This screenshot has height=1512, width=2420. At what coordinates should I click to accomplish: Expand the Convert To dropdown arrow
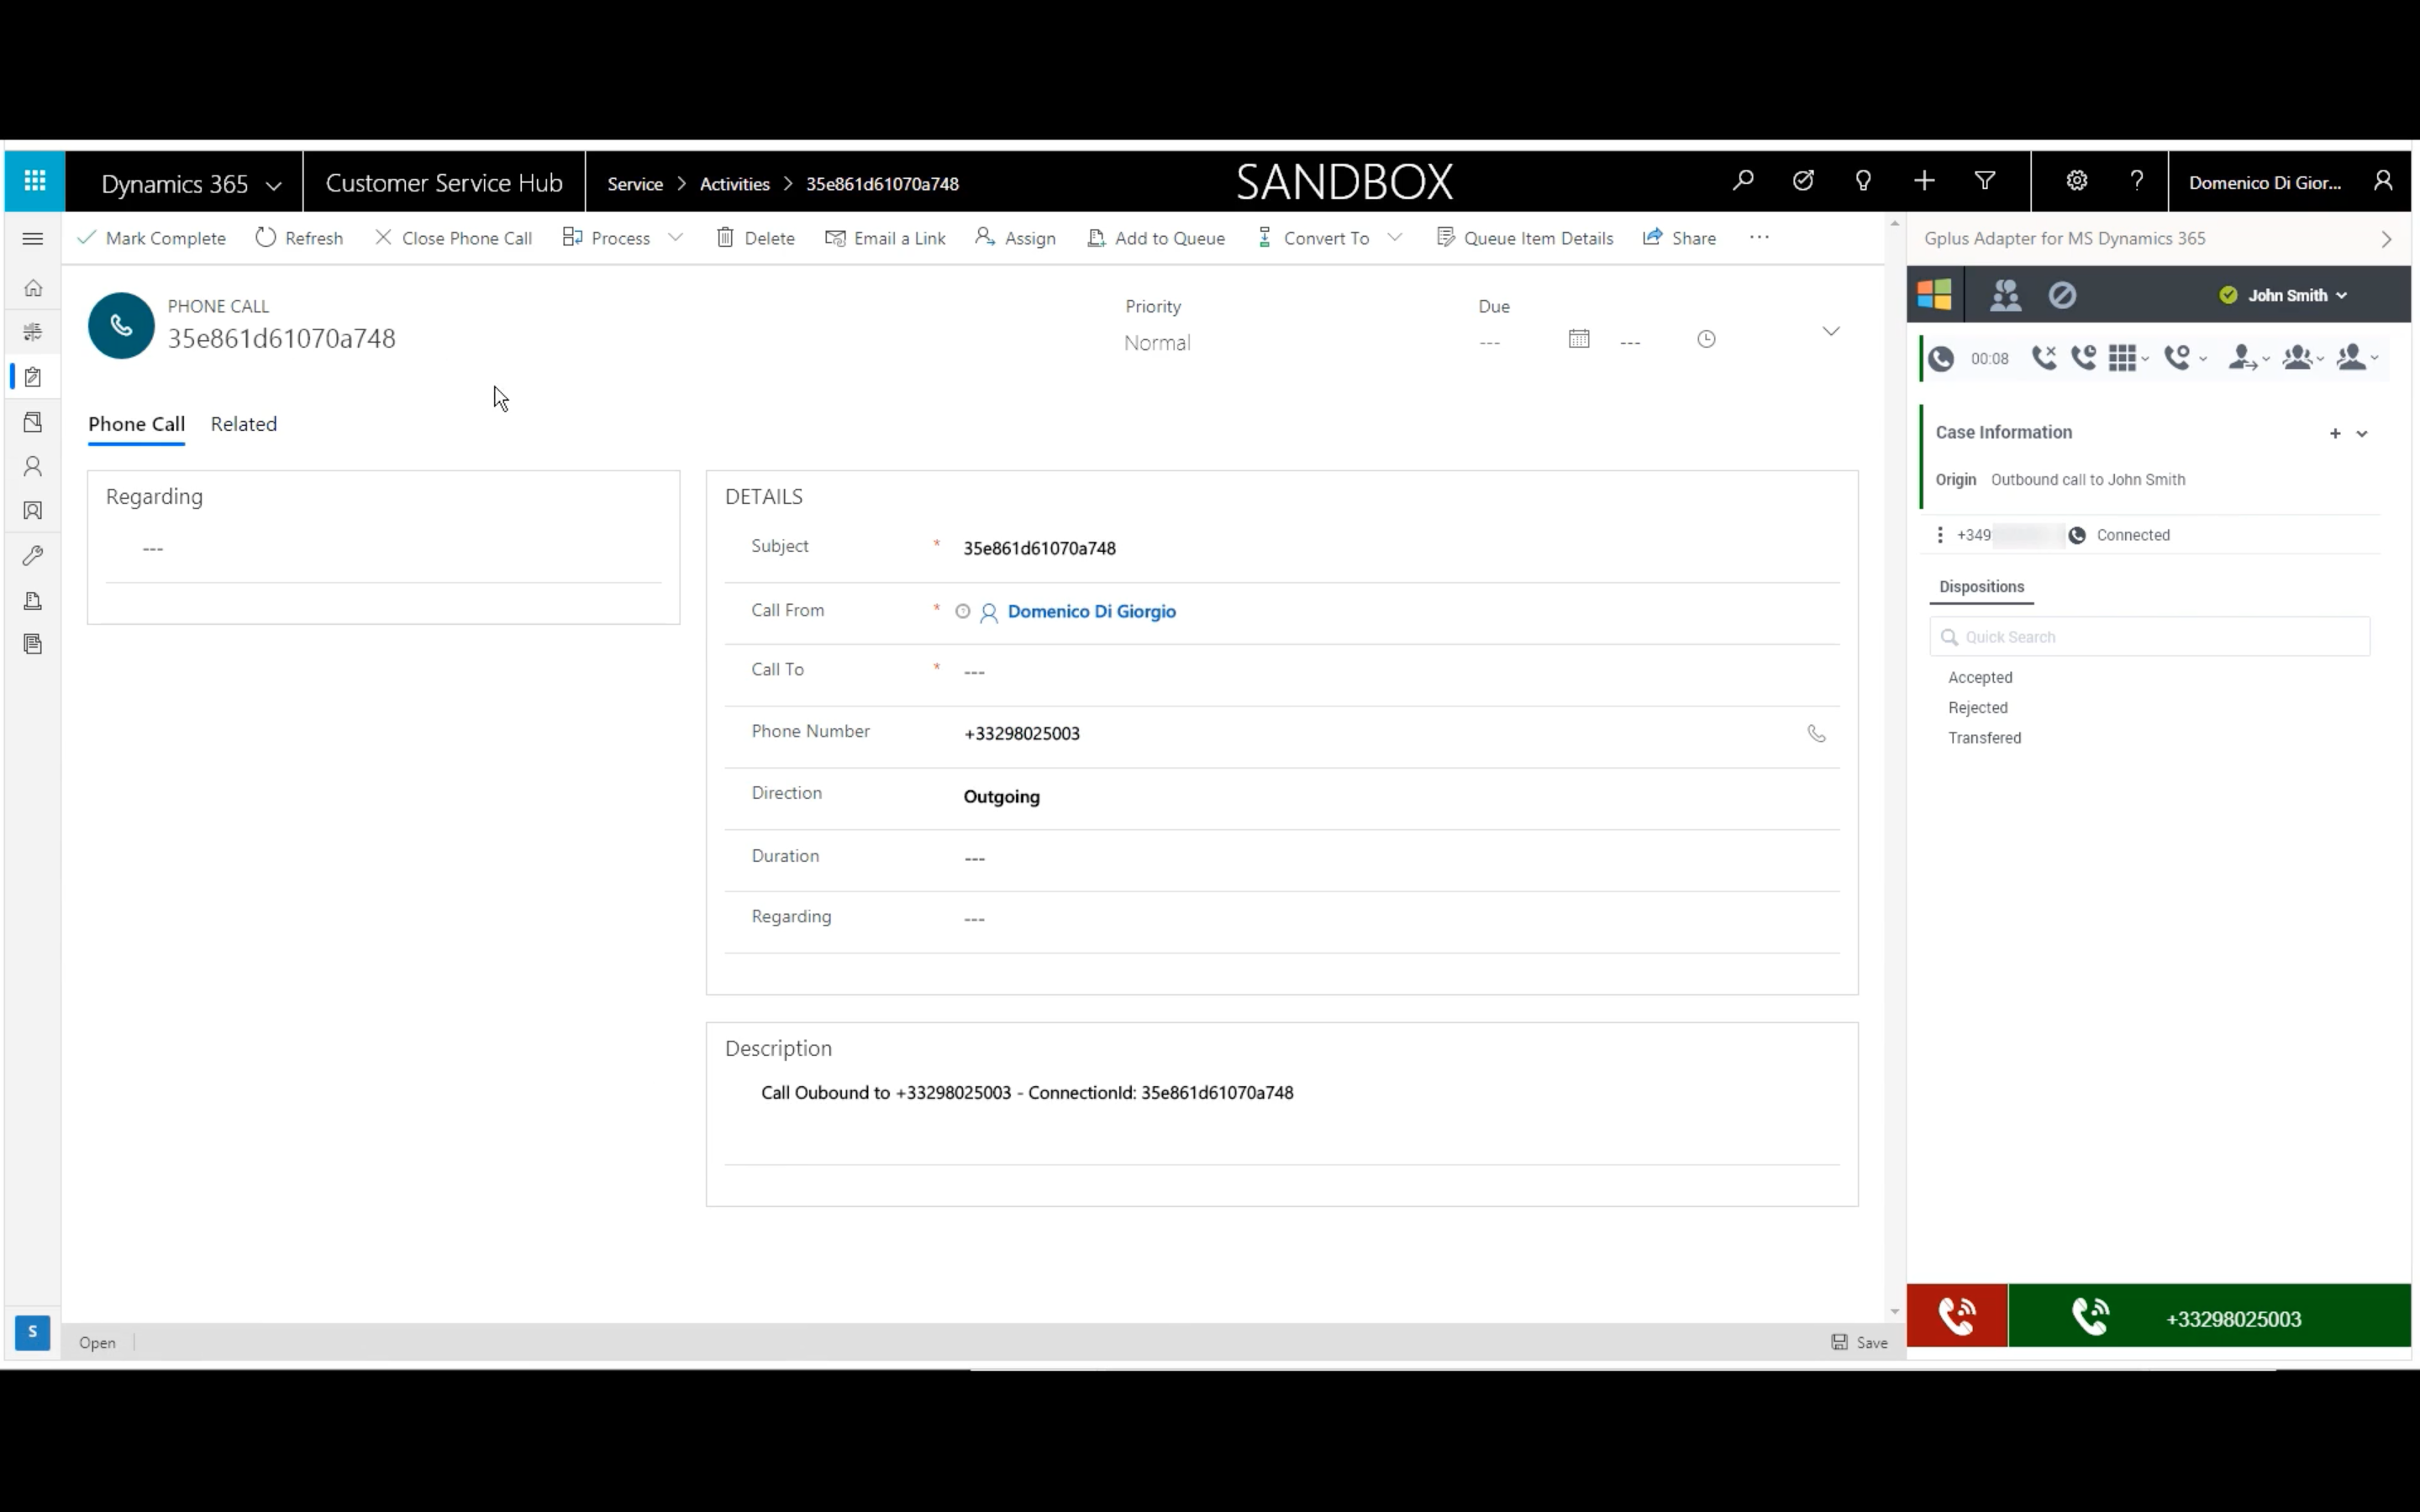1395,238
